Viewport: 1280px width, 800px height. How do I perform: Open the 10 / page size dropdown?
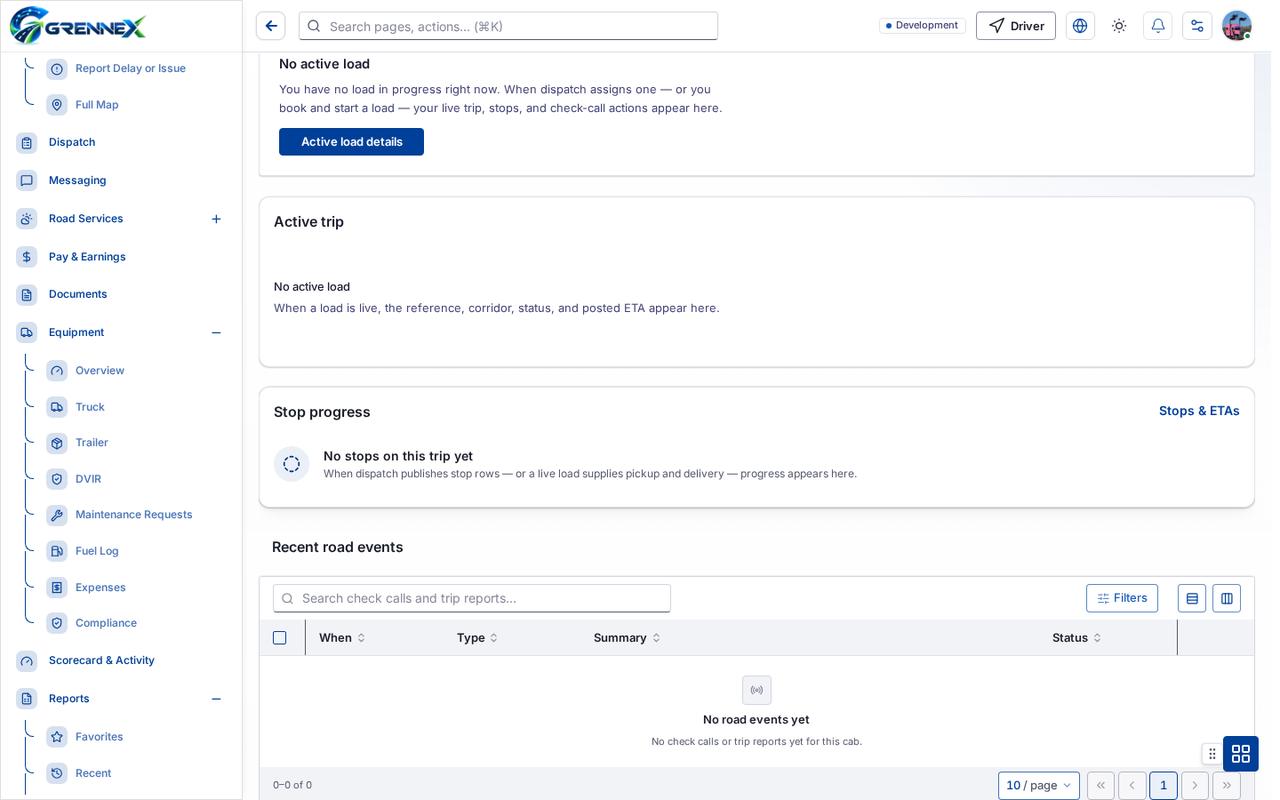pyautogui.click(x=1039, y=786)
